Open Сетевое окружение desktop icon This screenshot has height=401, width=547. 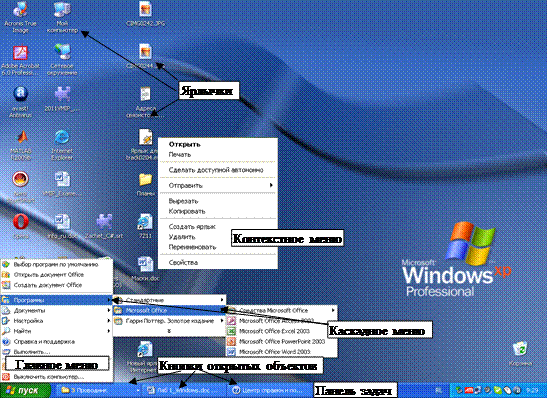click(x=62, y=52)
